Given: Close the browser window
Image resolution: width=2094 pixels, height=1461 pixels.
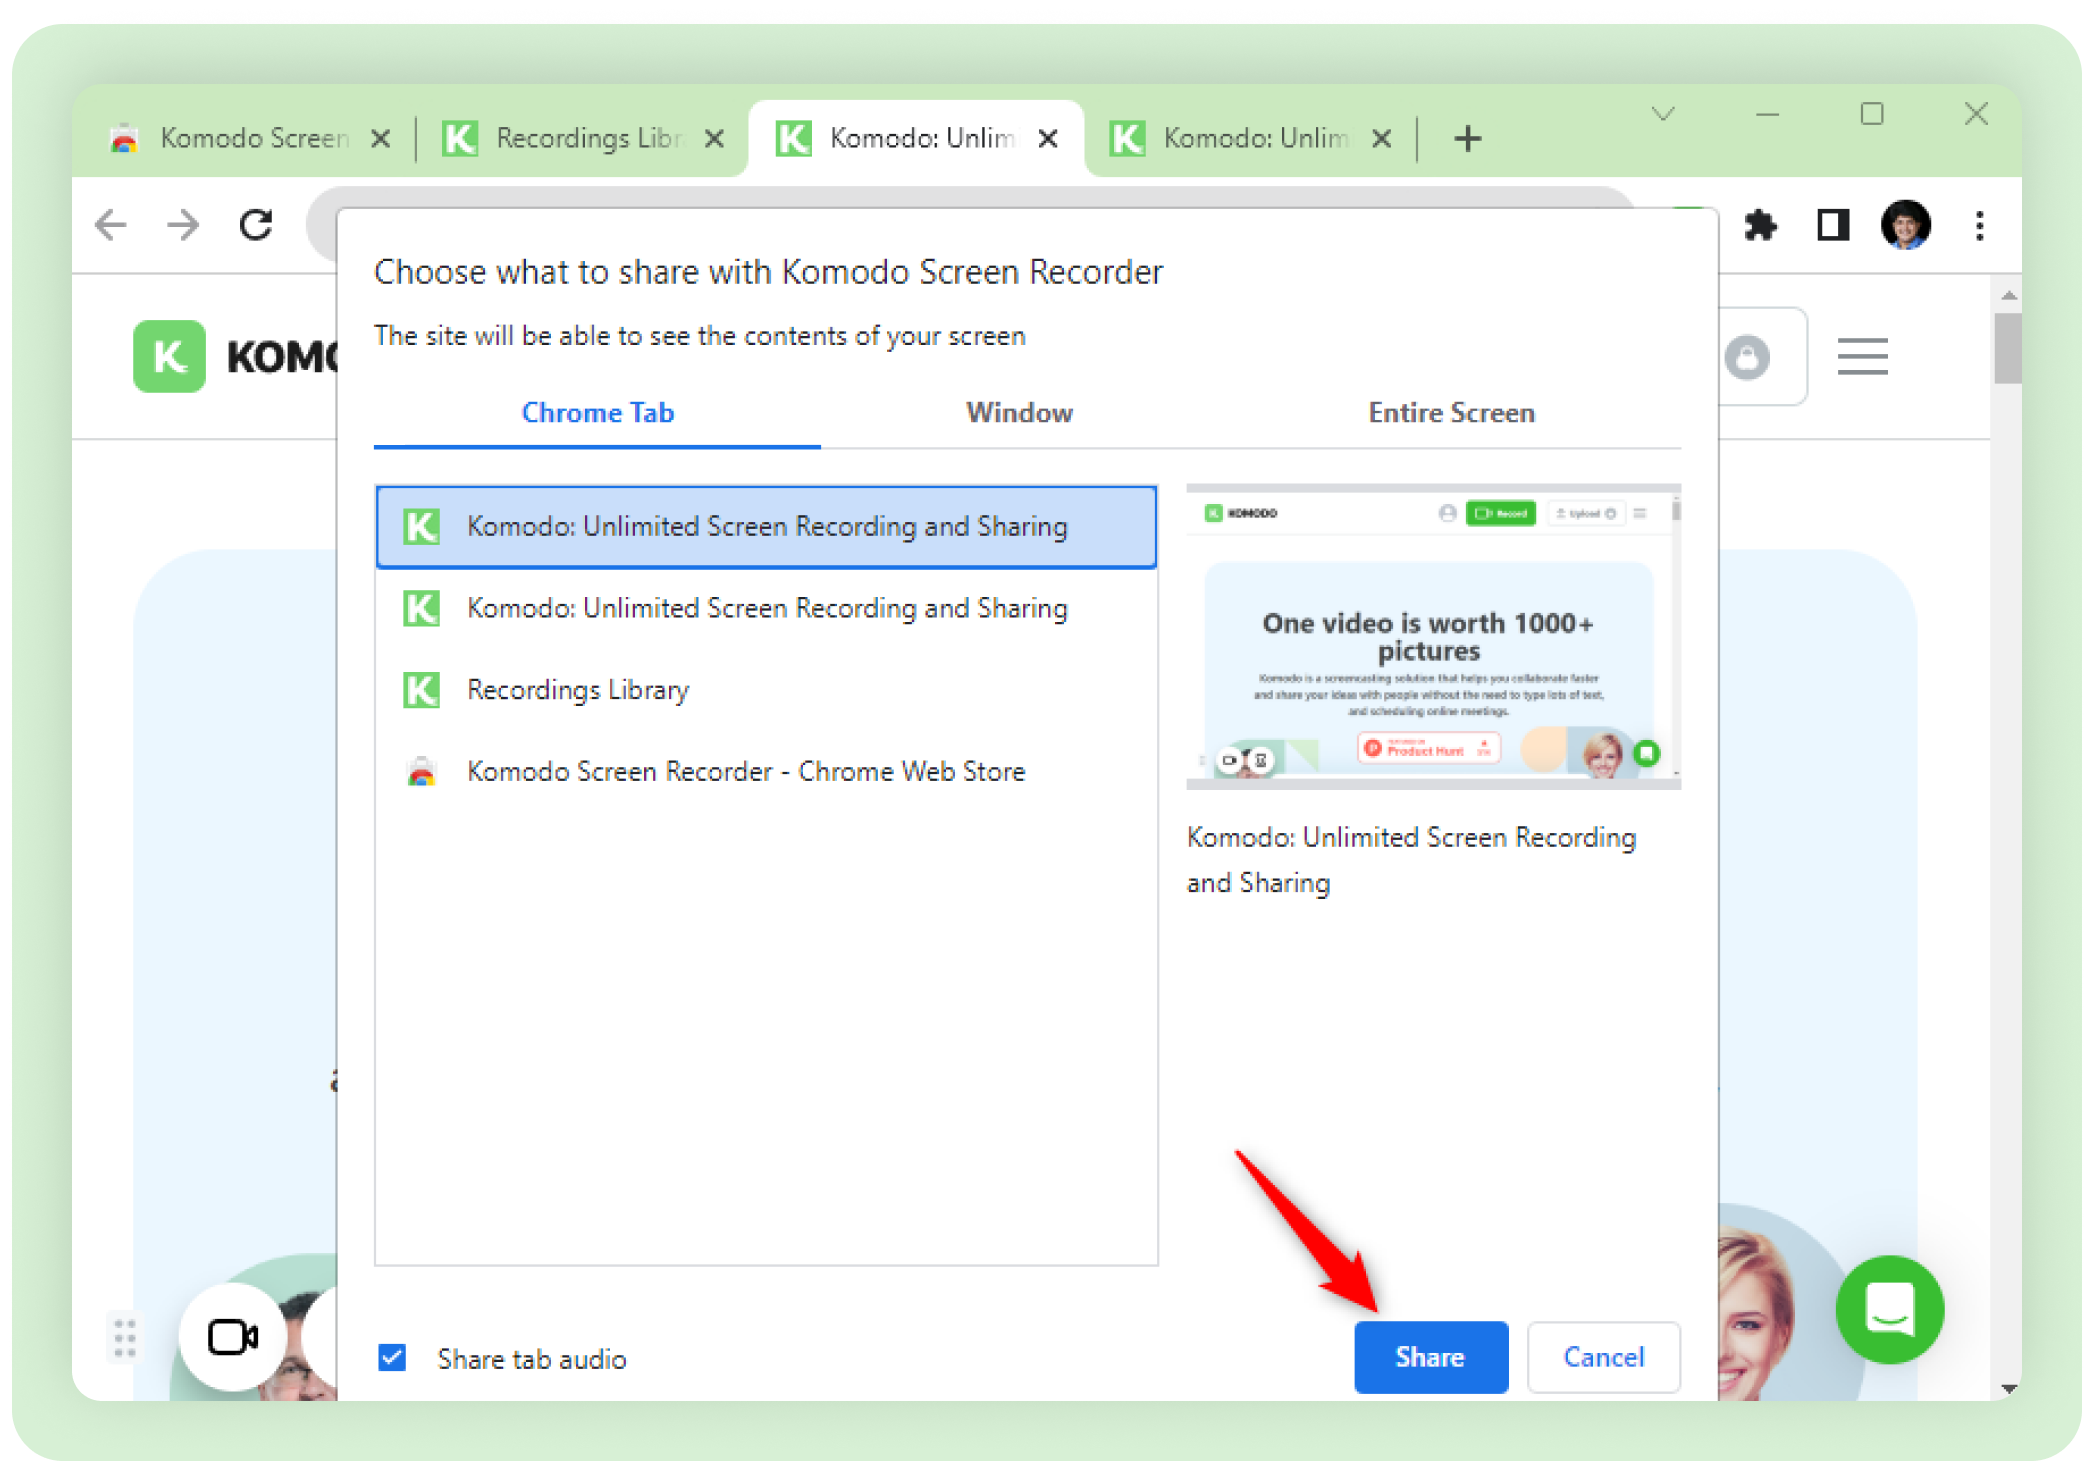Looking at the screenshot, I should [1975, 114].
